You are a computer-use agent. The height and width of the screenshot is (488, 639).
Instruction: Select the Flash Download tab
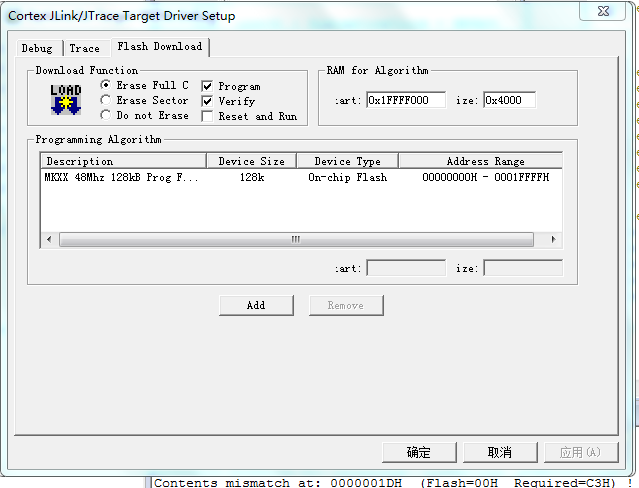coord(160,46)
